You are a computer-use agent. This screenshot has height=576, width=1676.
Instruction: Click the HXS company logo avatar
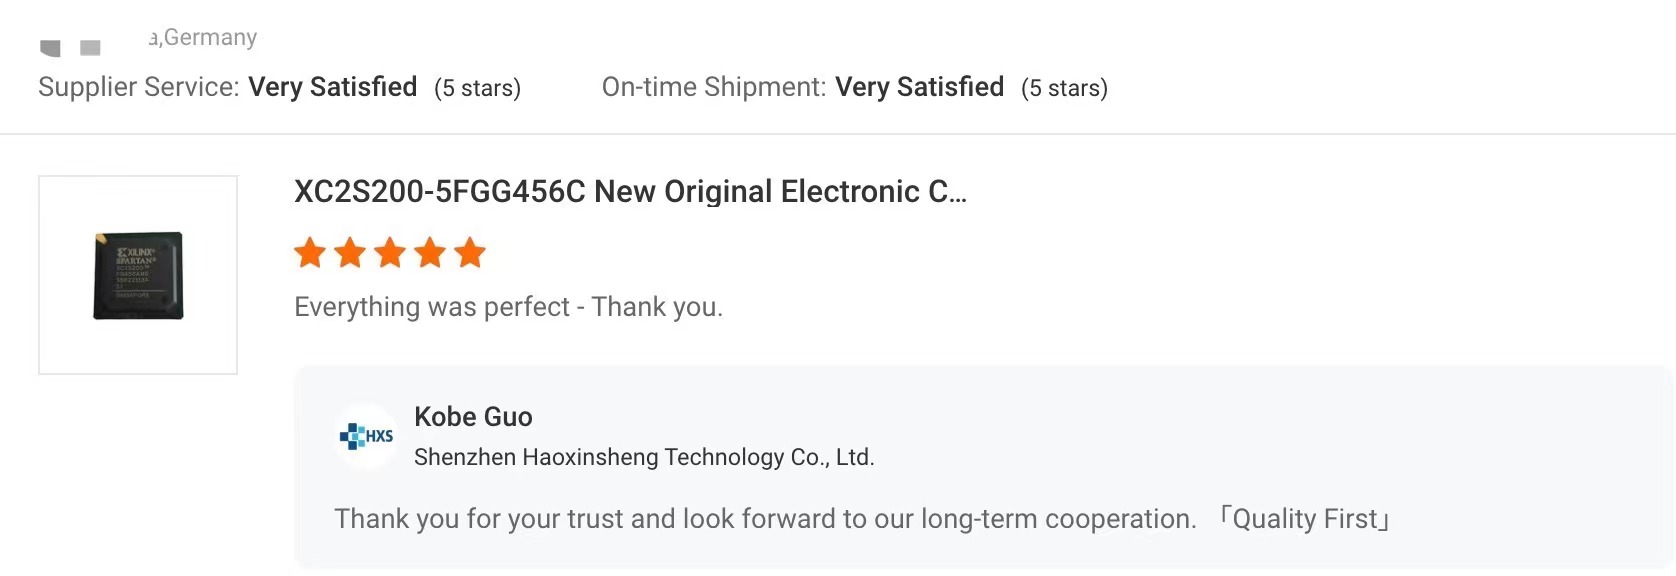pos(366,436)
